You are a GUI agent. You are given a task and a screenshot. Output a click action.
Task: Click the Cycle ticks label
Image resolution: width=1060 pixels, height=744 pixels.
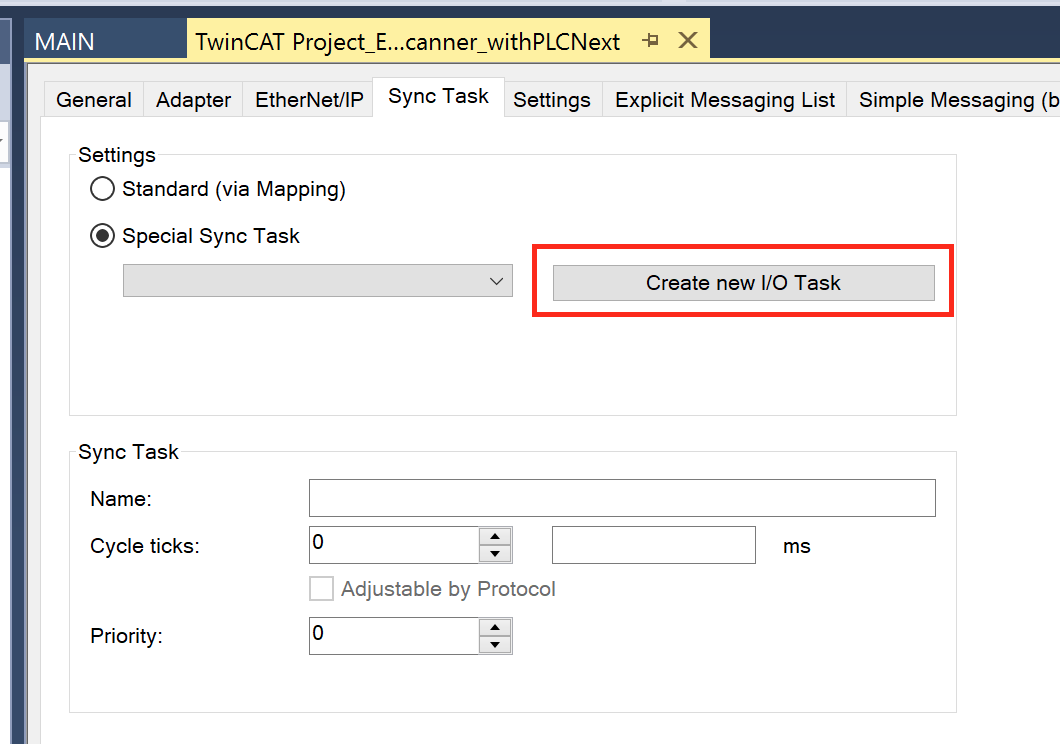tap(145, 546)
